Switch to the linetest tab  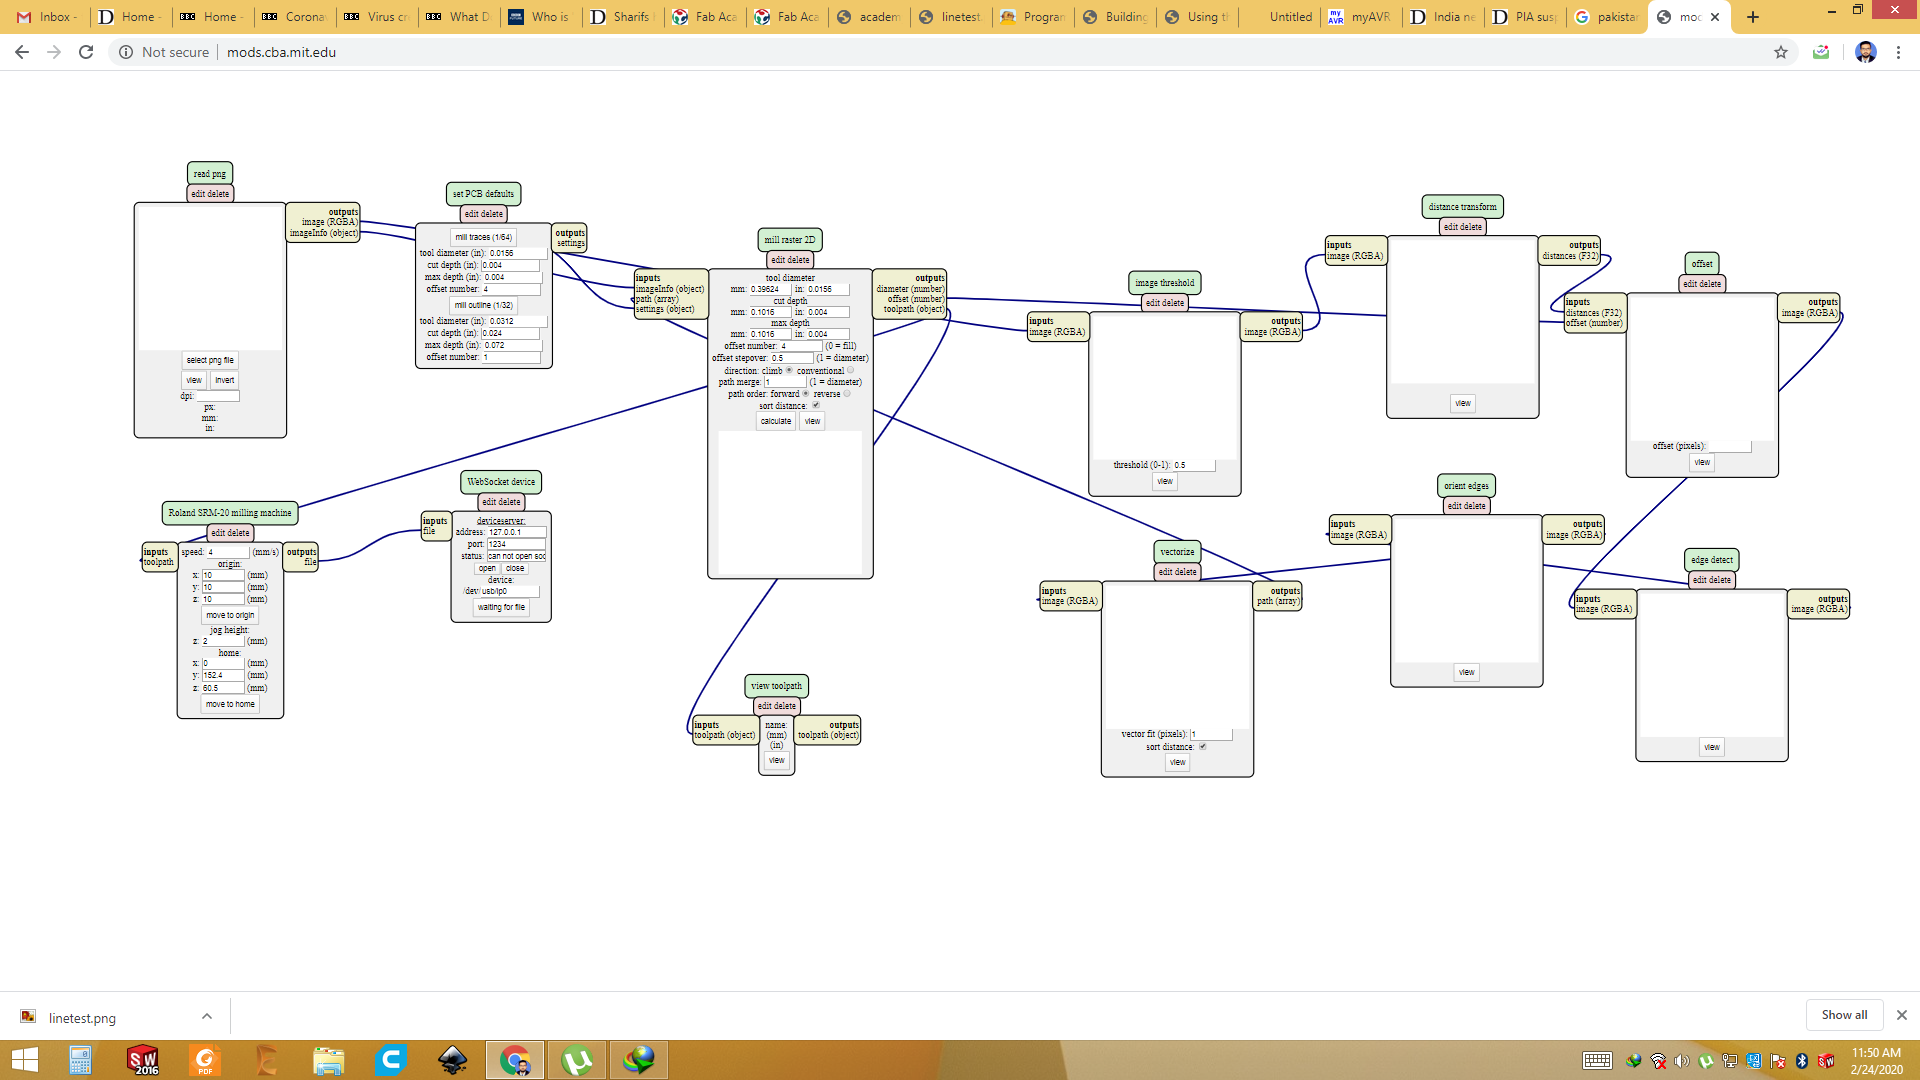tap(952, 17)
